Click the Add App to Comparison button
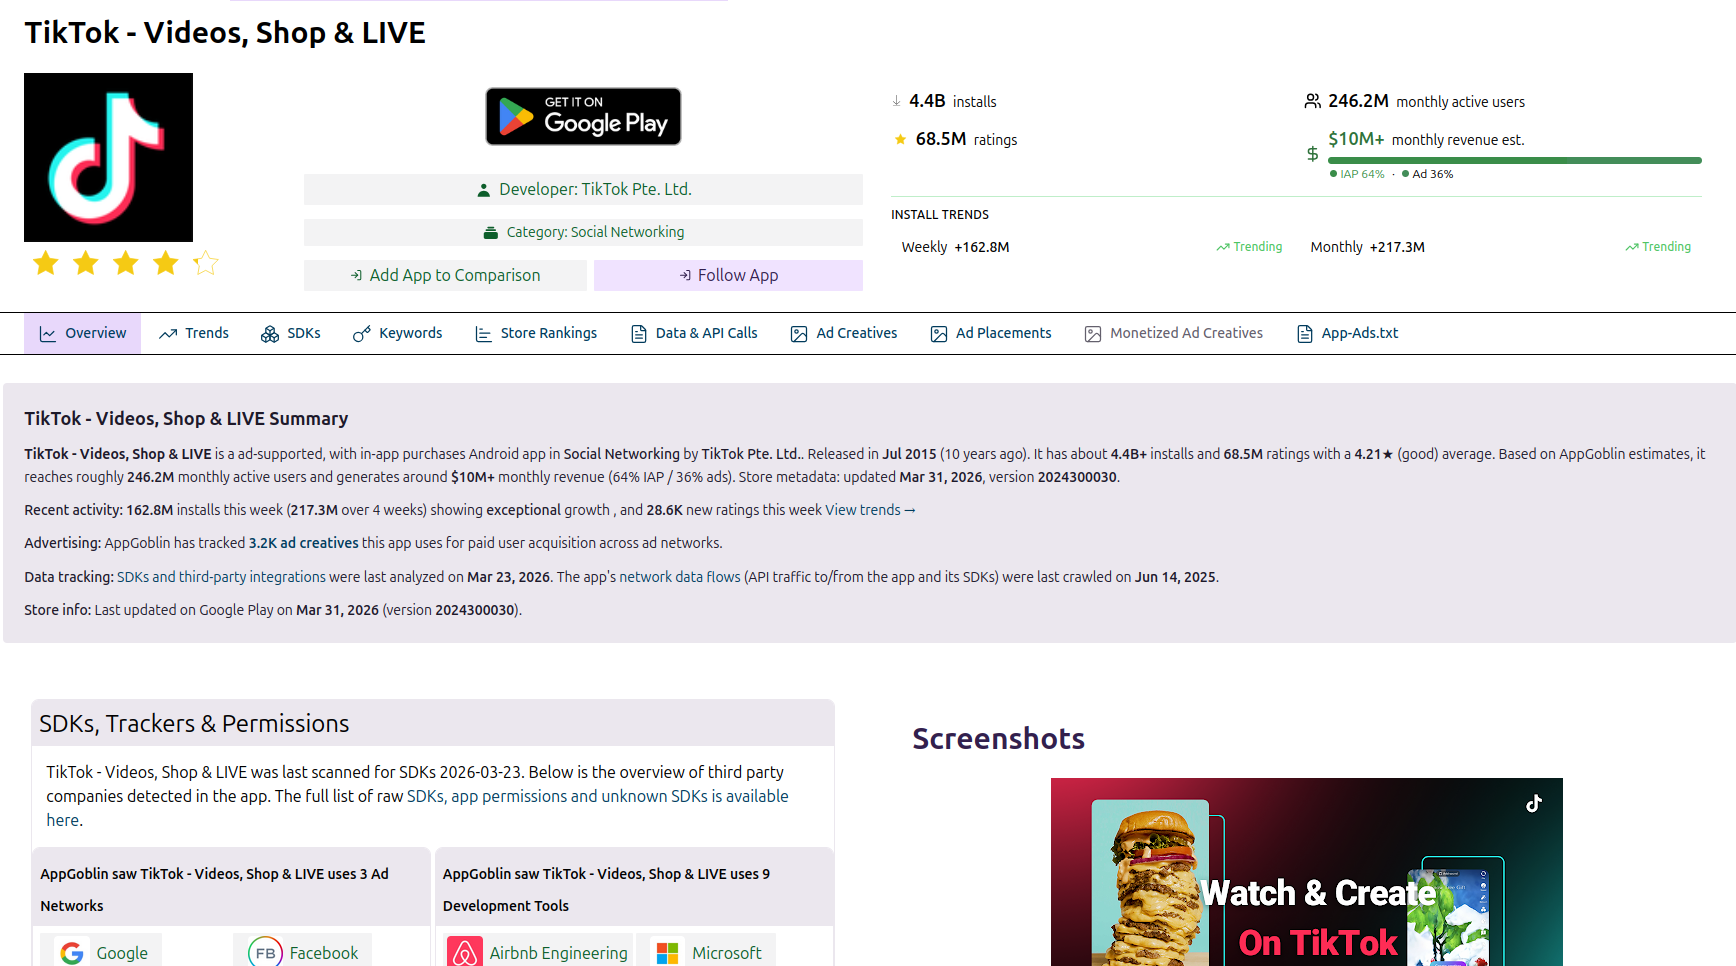The width and height of the screenshot is (1736, 966). click(445, 274)
